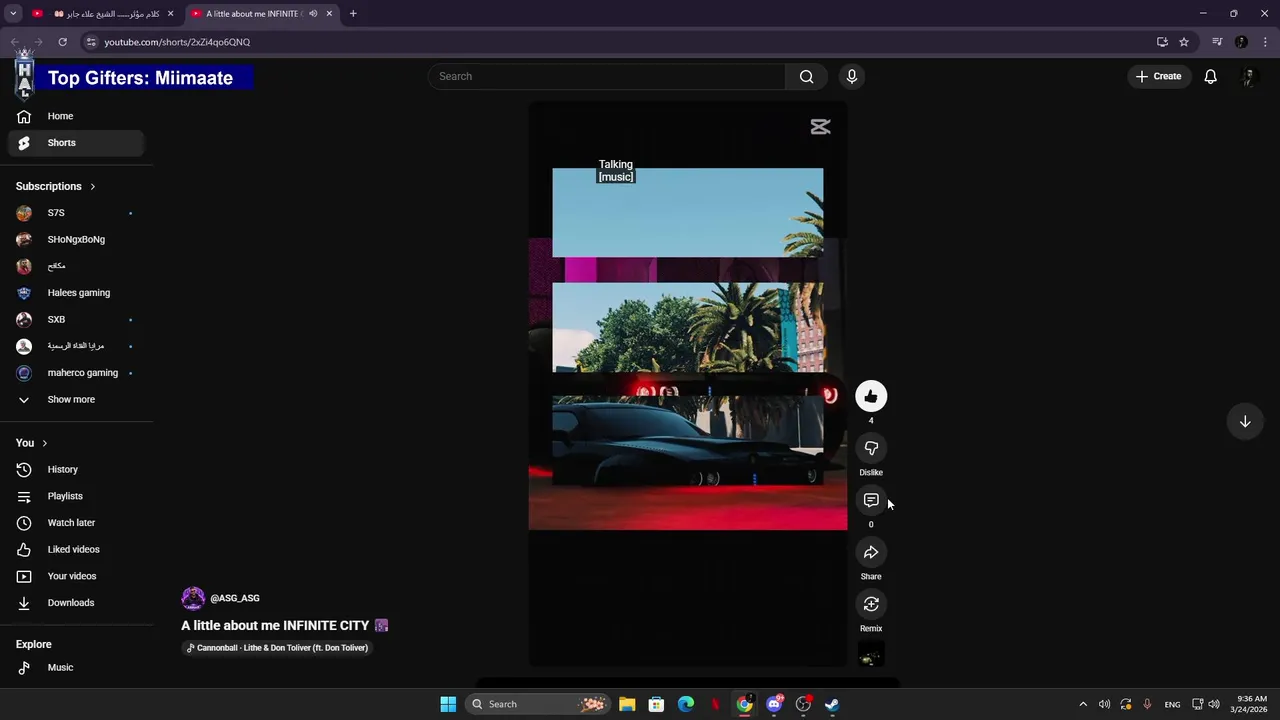Image resolution: width=1280 pixels, height=720 pixels.
Task: Open Chrome profile avatar
Action: point(1241,42)
